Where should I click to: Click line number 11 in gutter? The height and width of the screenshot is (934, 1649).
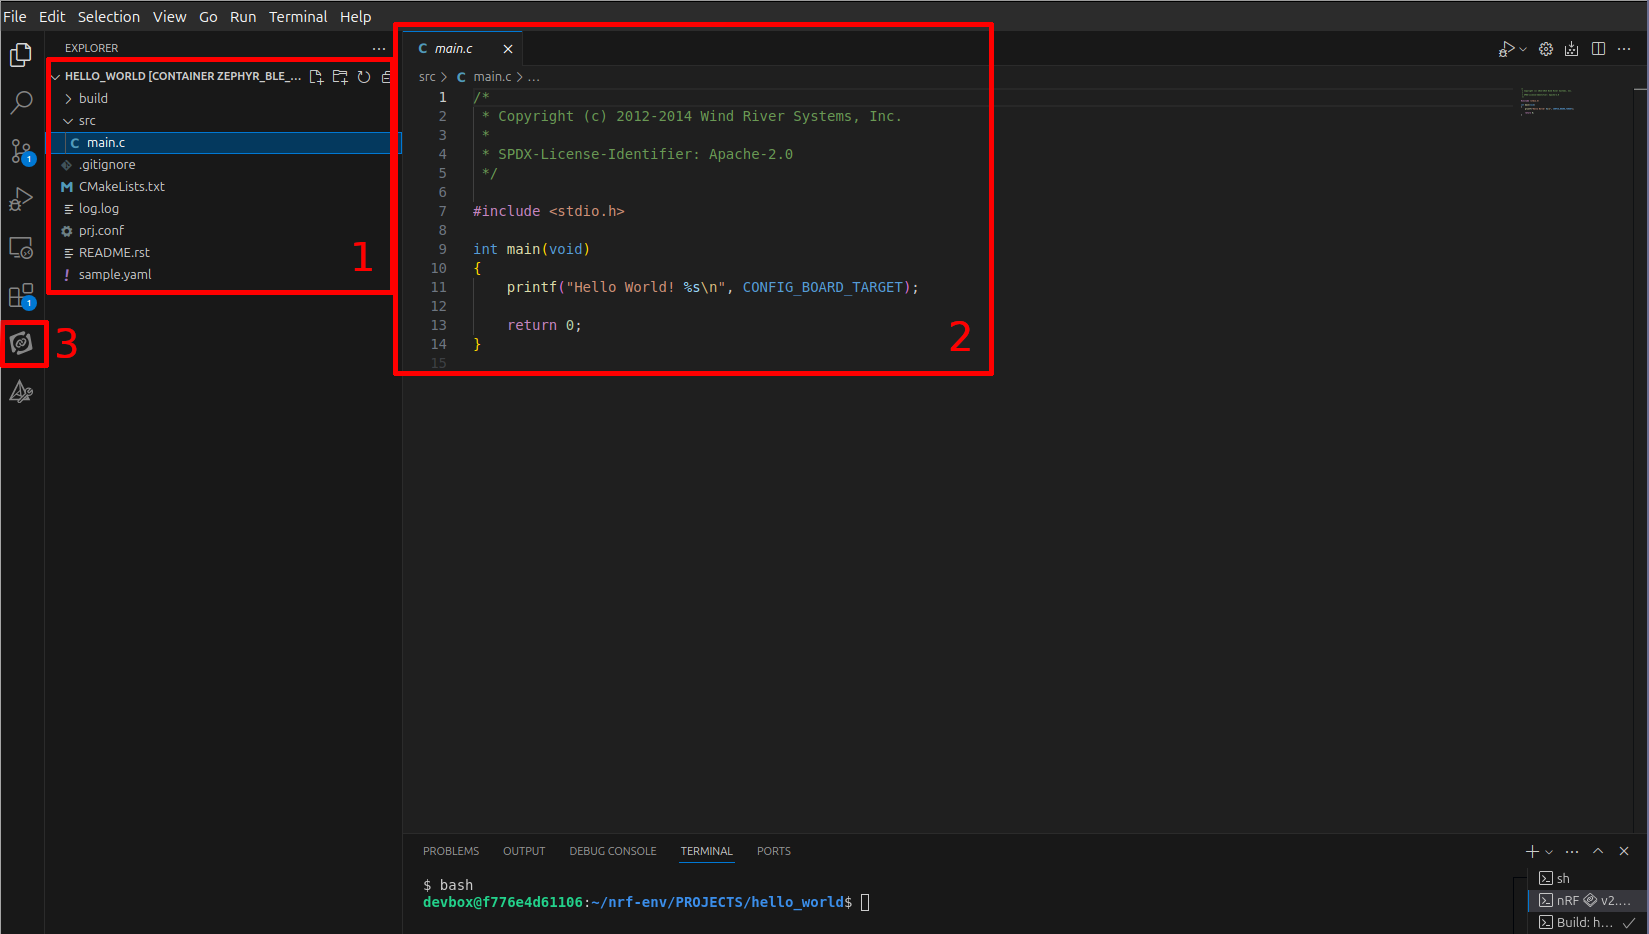click(x=438, y=287)
